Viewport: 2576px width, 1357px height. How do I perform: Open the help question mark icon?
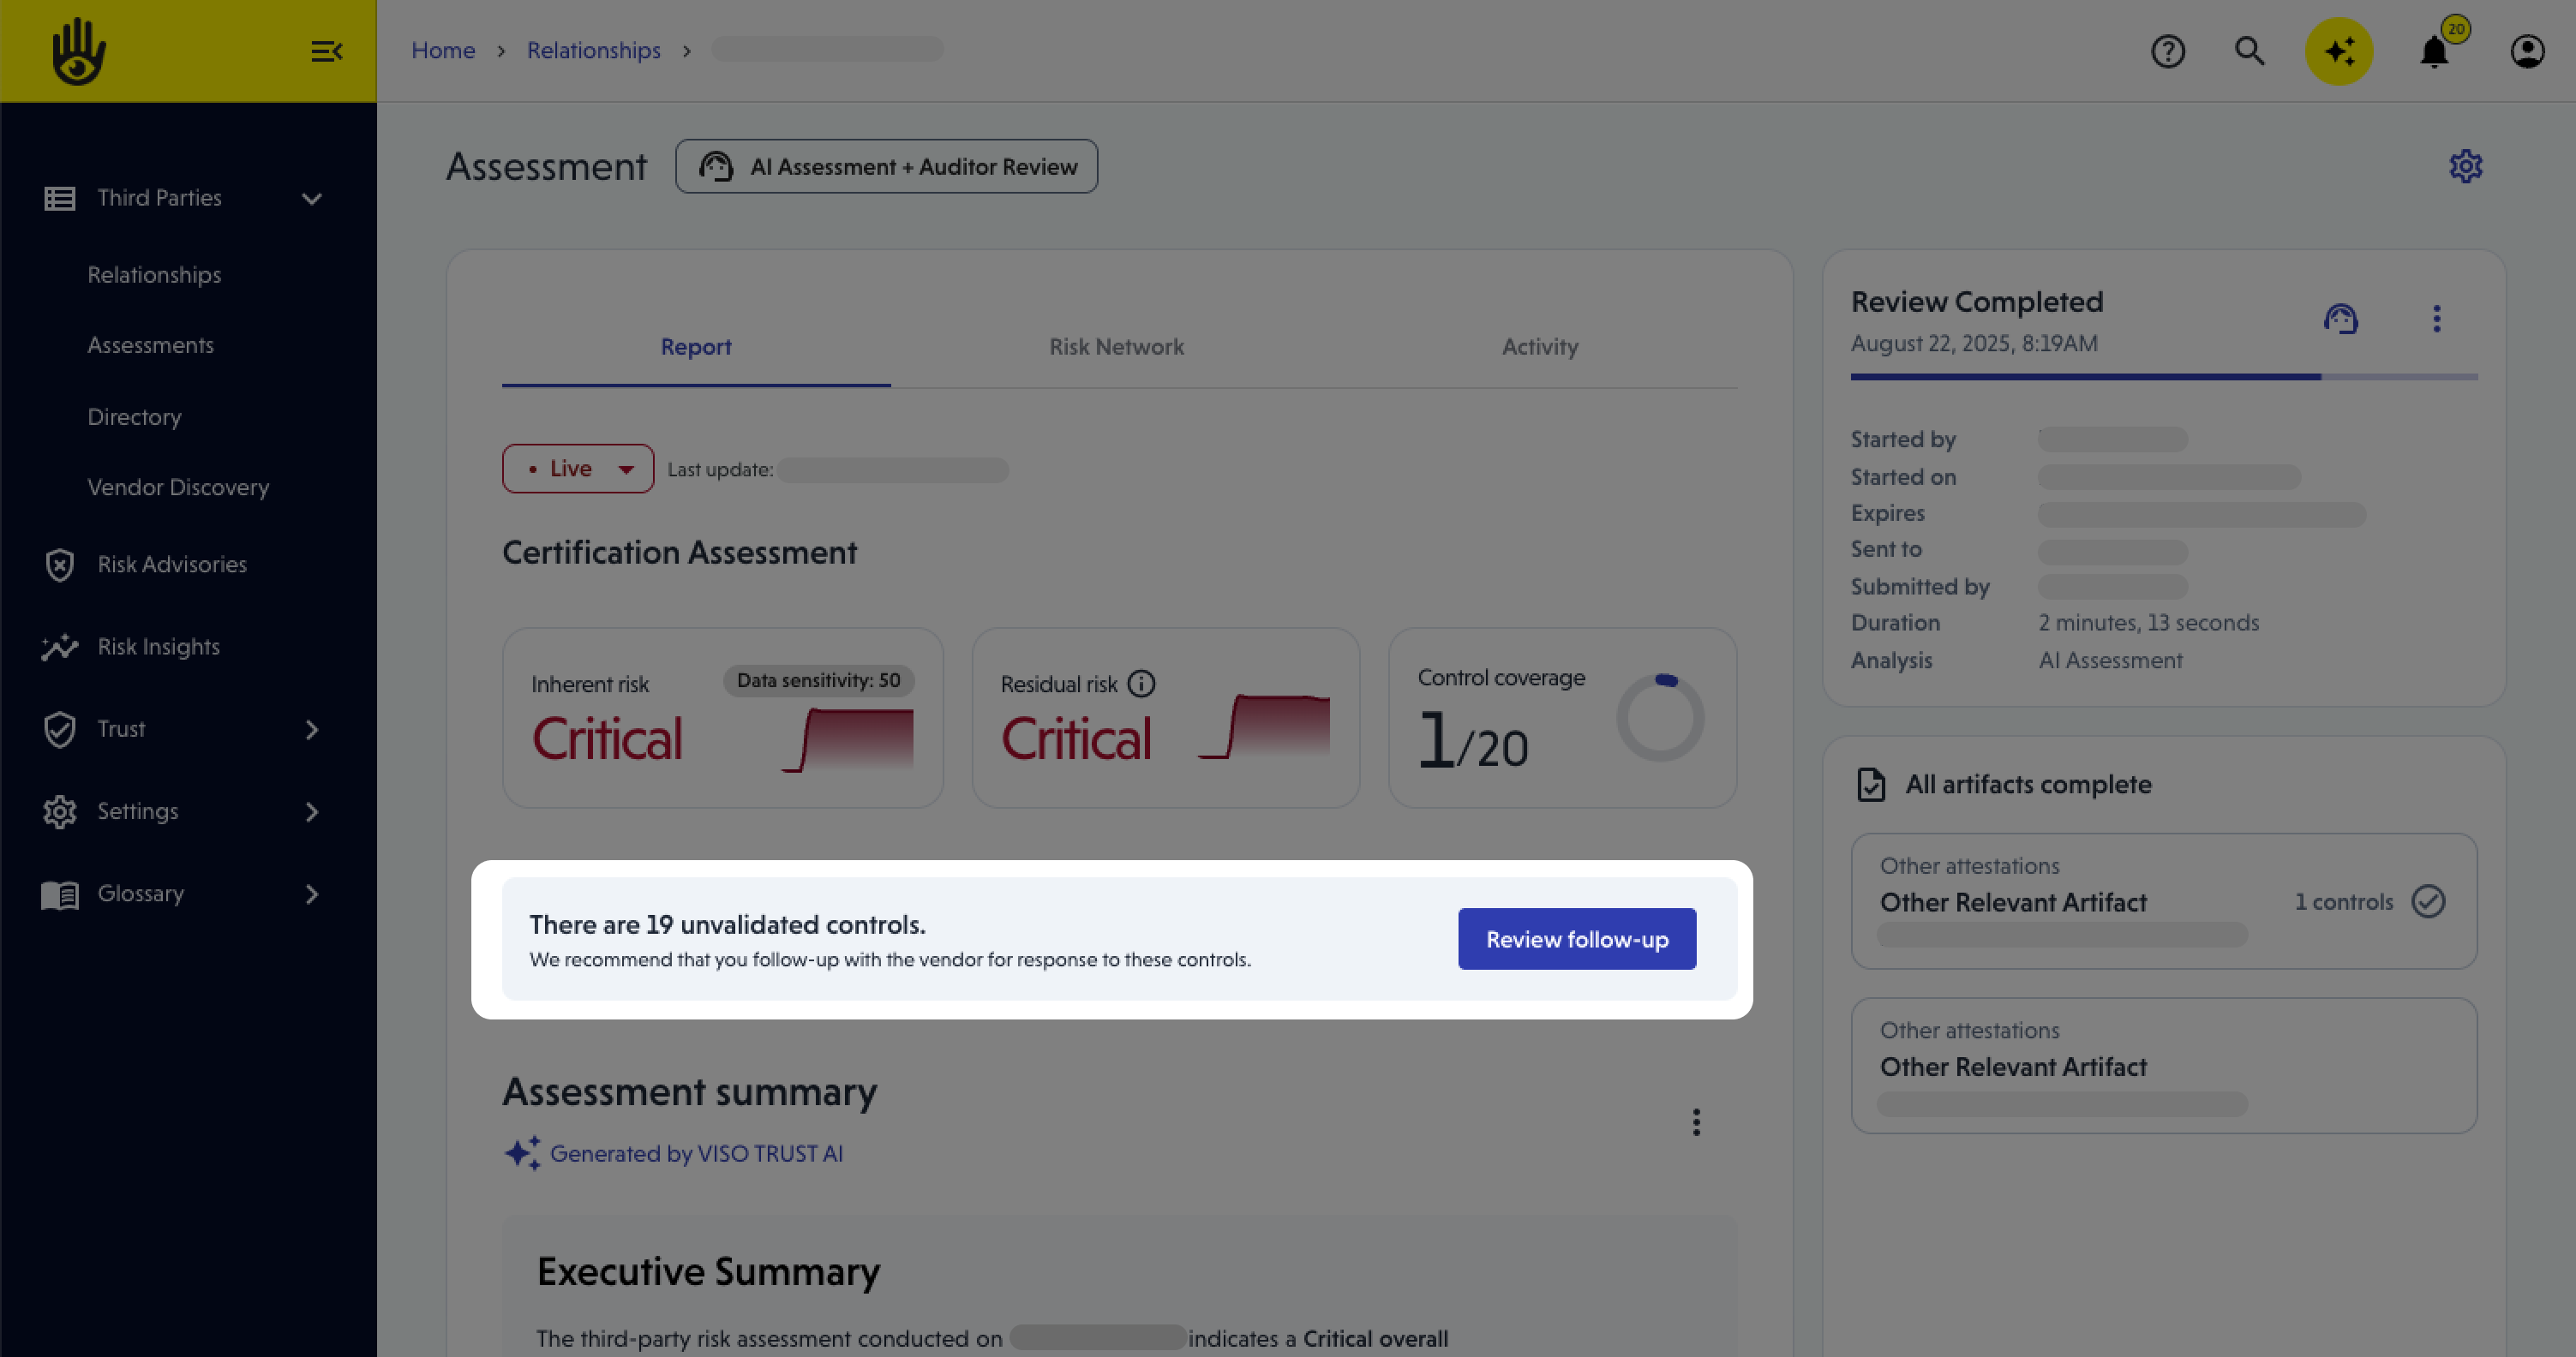[2168, 51]
